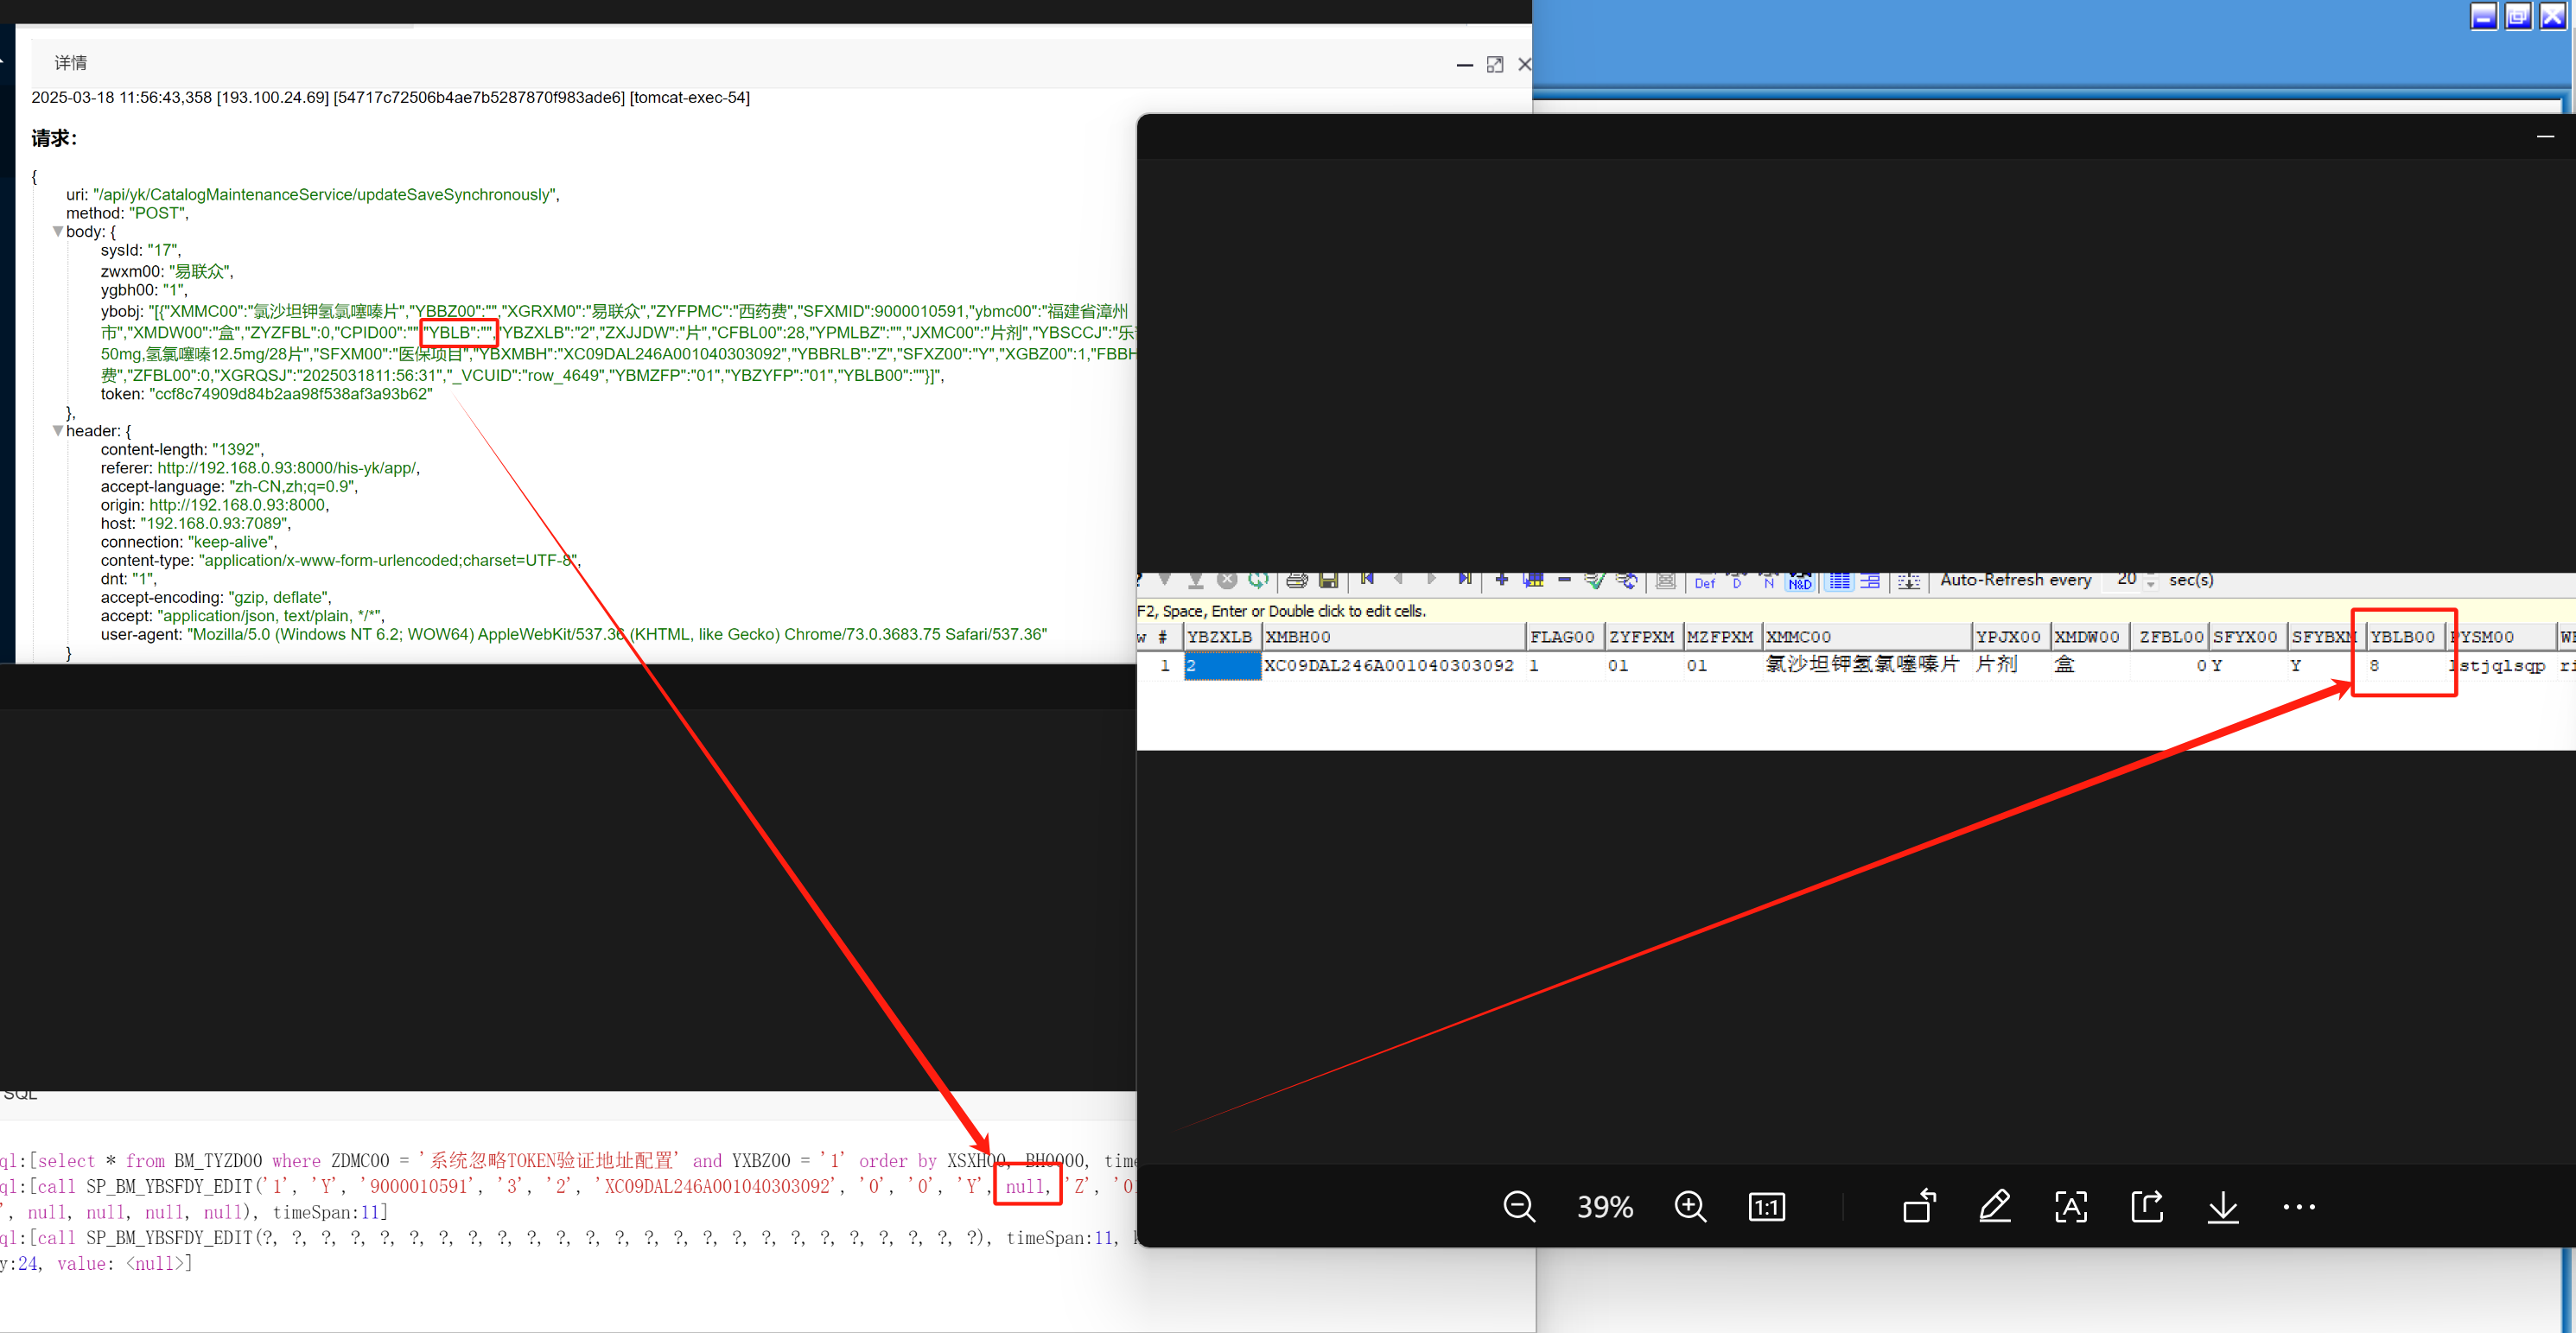Click the YBLB00 column header

2402,637
